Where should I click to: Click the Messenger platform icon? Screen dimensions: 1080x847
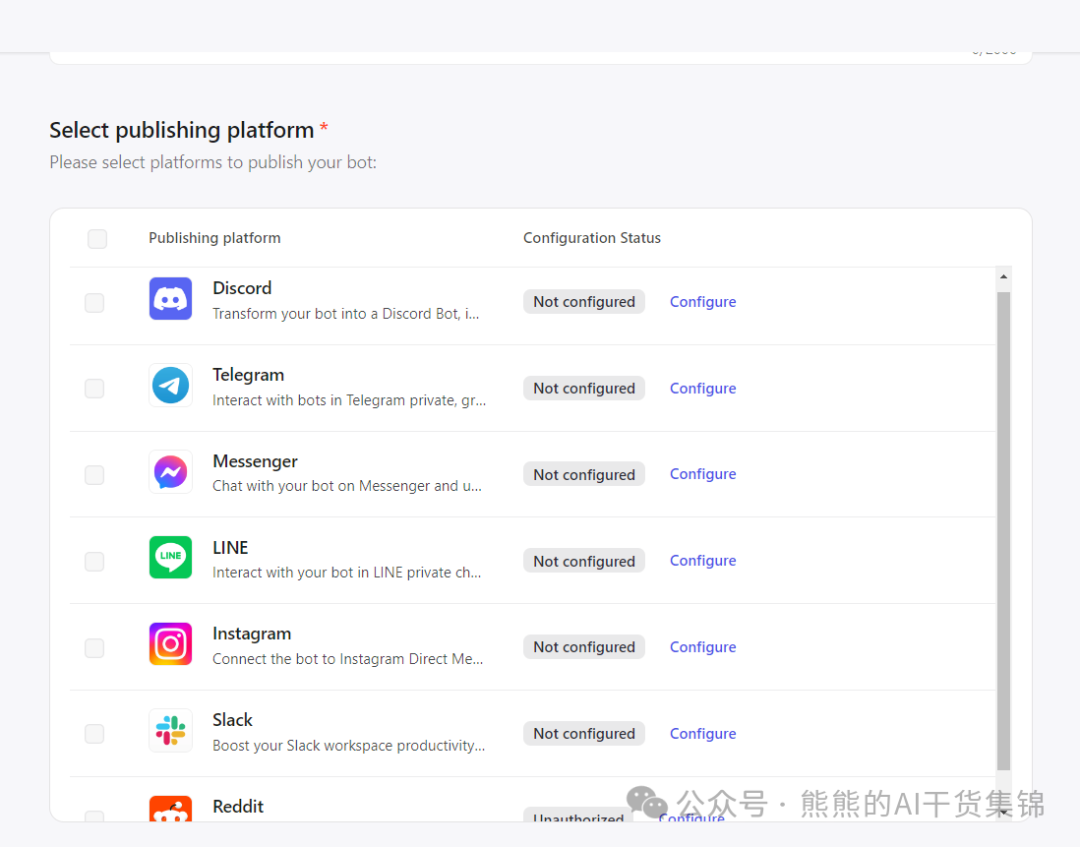click(x=170, y=472)
